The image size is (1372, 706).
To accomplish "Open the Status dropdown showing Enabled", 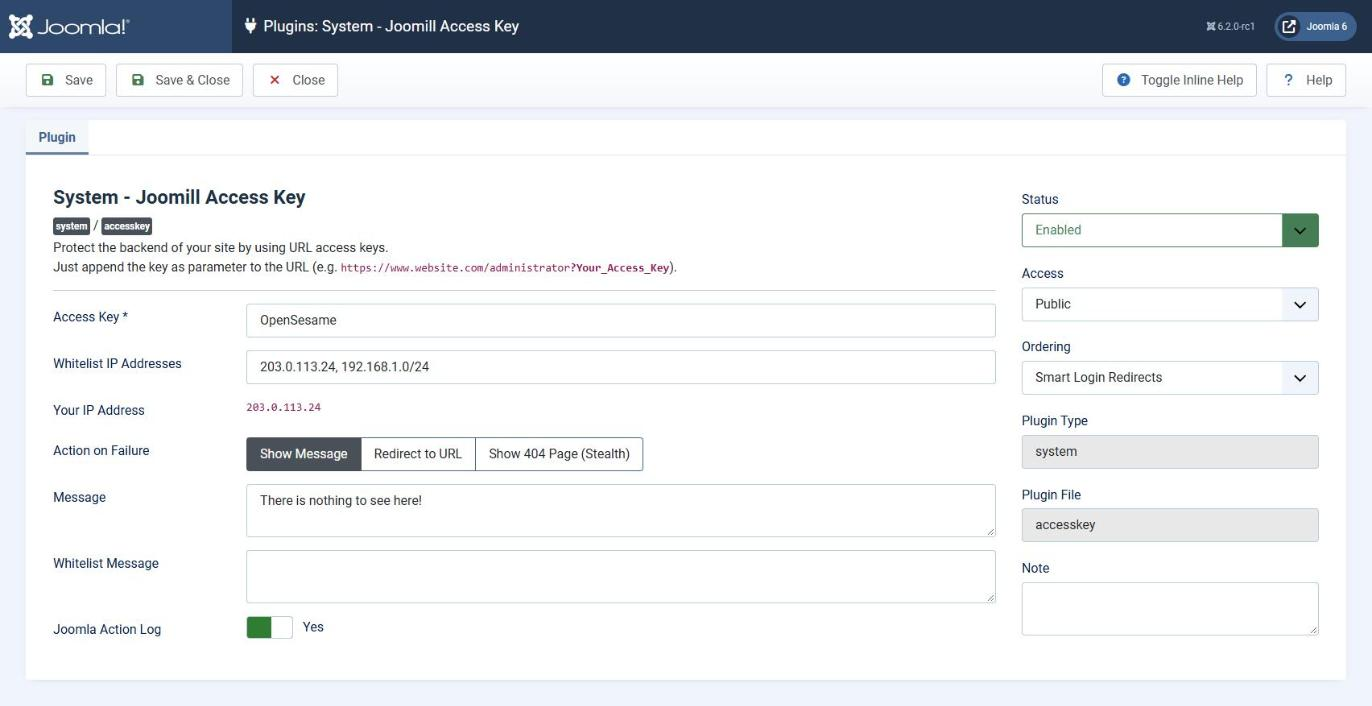I will (1170, 230).
